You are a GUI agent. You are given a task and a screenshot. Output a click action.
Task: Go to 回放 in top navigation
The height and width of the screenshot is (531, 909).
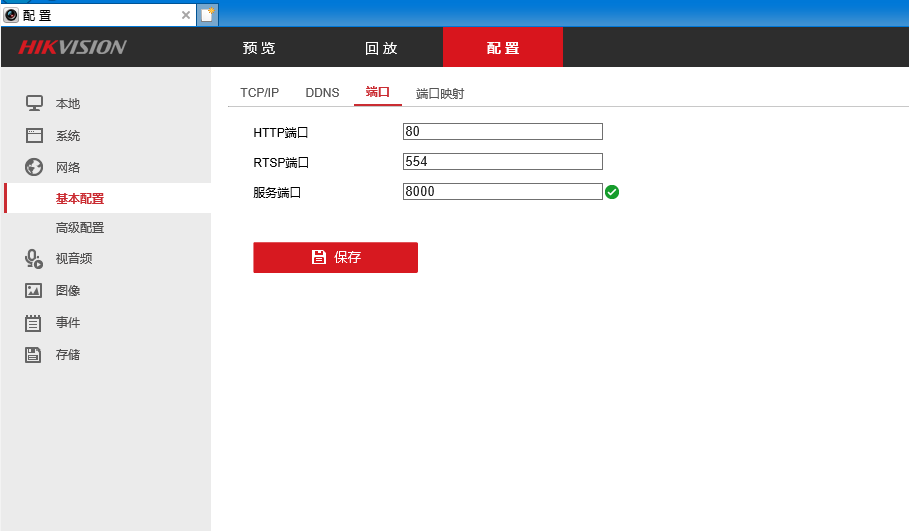[x=381, y=48]
